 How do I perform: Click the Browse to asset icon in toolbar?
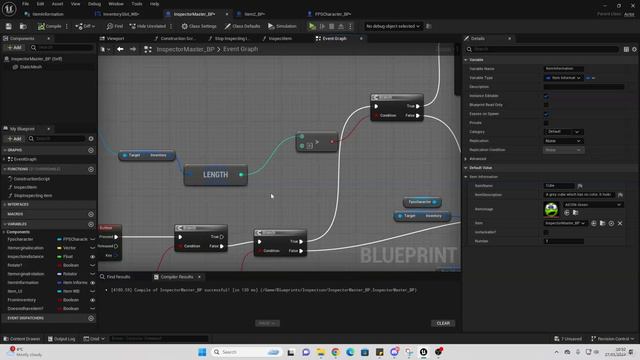point(23,26)
